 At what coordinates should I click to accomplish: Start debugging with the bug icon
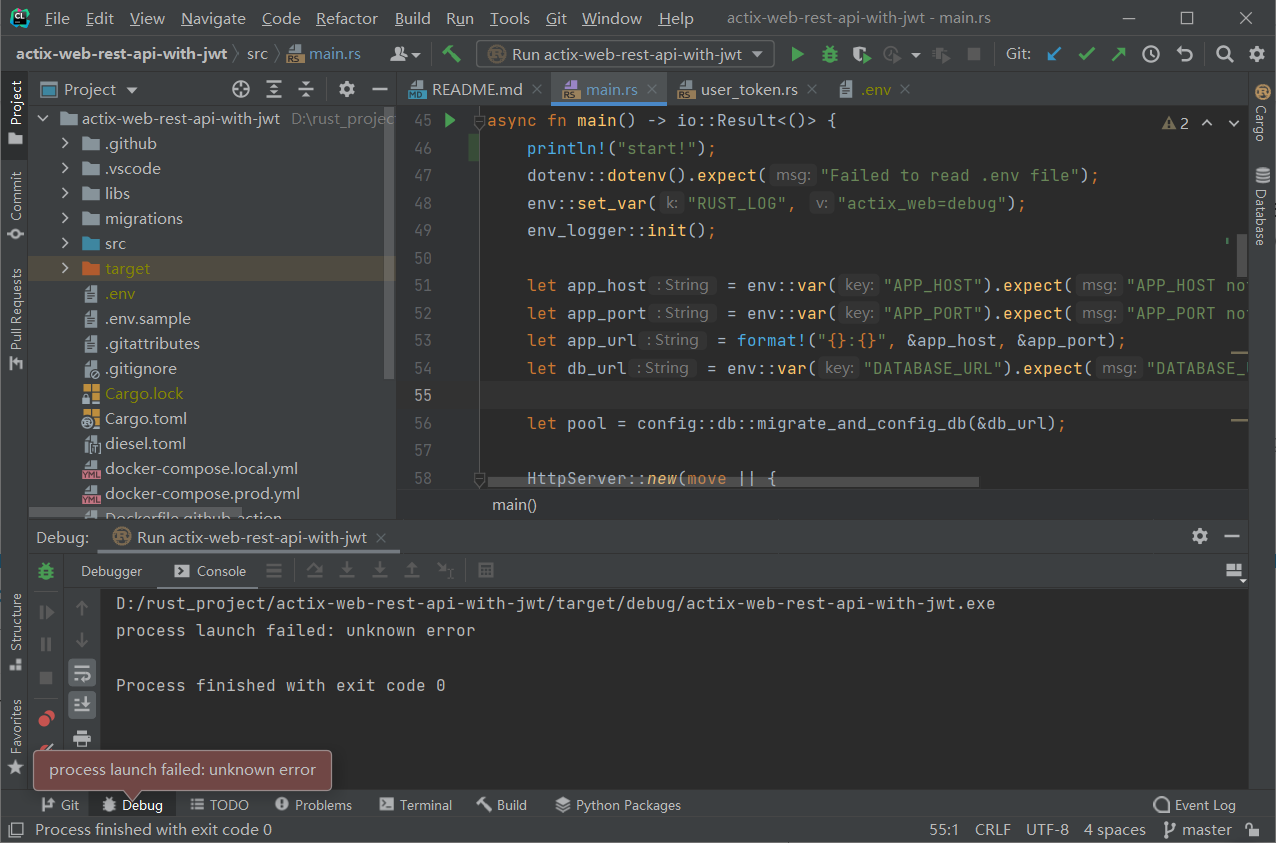(829, 54)
